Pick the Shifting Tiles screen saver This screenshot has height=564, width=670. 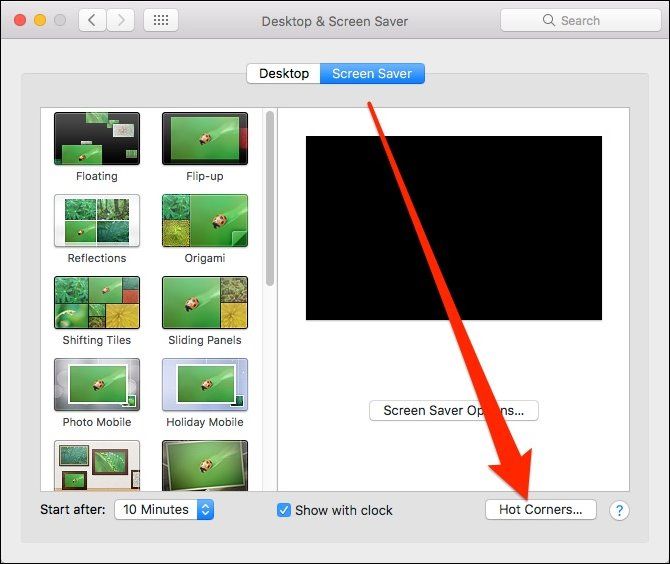[x=97, y=303]
